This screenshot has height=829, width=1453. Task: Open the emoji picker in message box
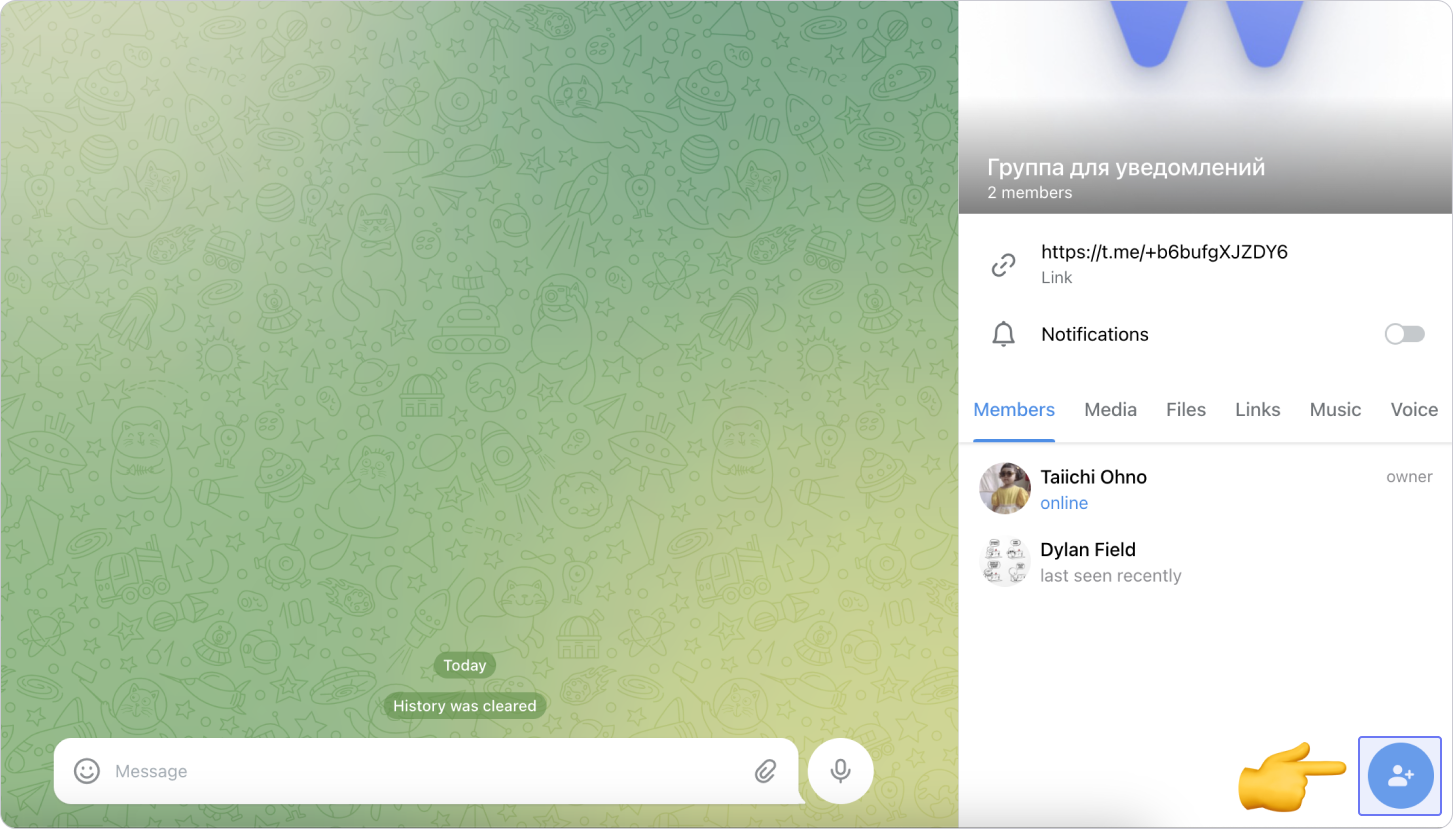point(87,771)
